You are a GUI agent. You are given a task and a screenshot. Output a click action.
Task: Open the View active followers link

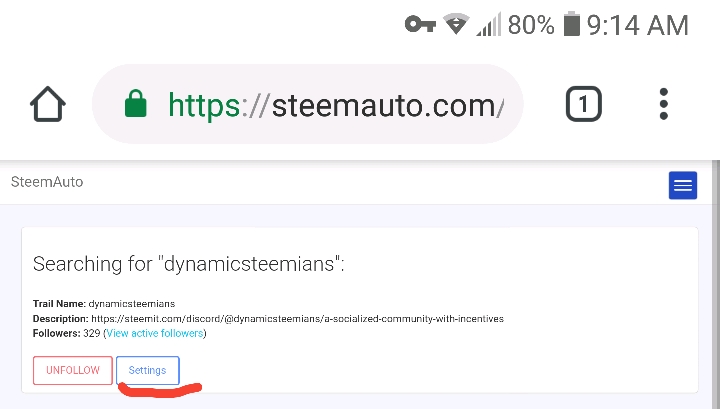point(155,333)
